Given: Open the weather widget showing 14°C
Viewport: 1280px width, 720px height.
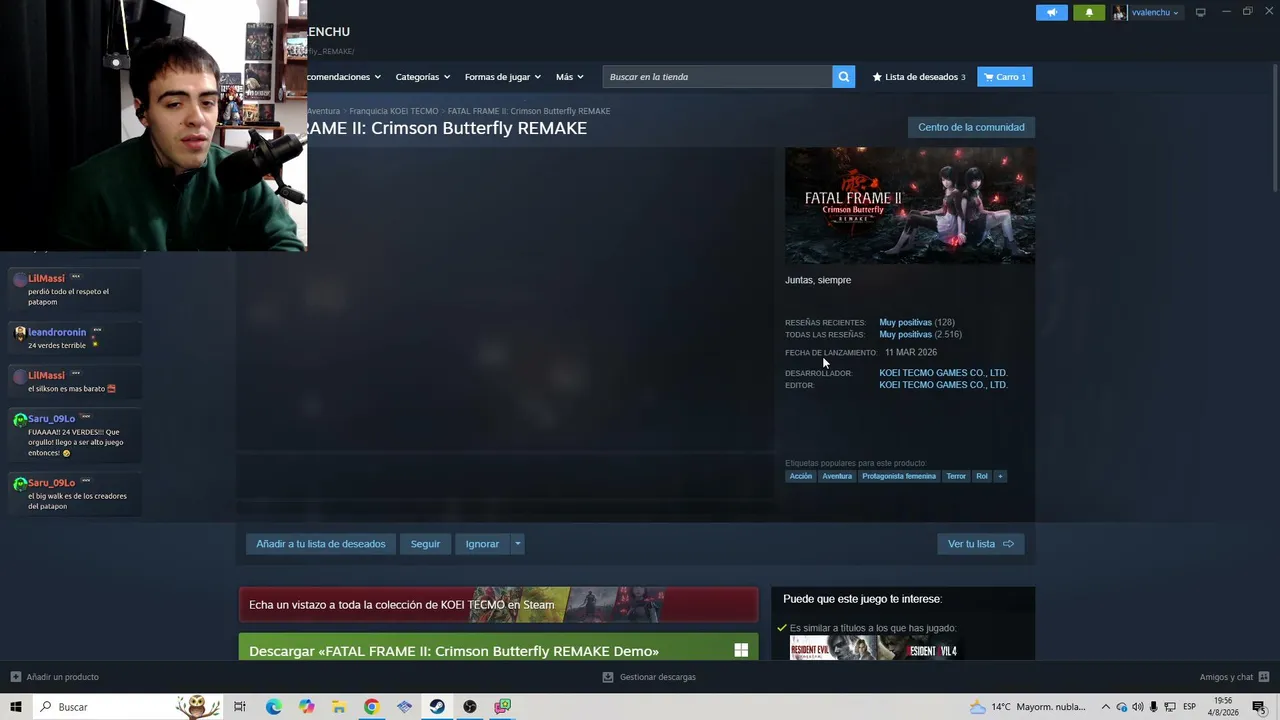Looking at the screenshot, I should pyautogui.click(x=1028, y=707).
